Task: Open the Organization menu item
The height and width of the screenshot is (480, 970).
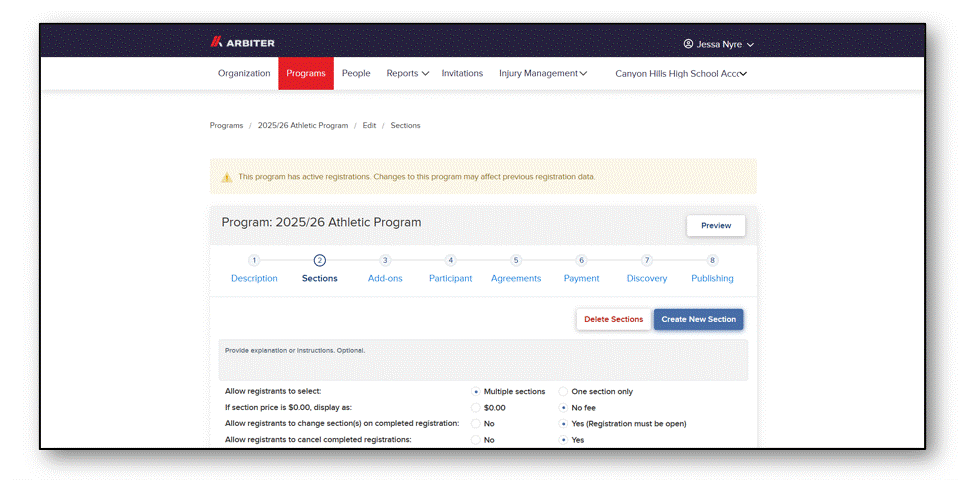Action: [x=244, y=73]
